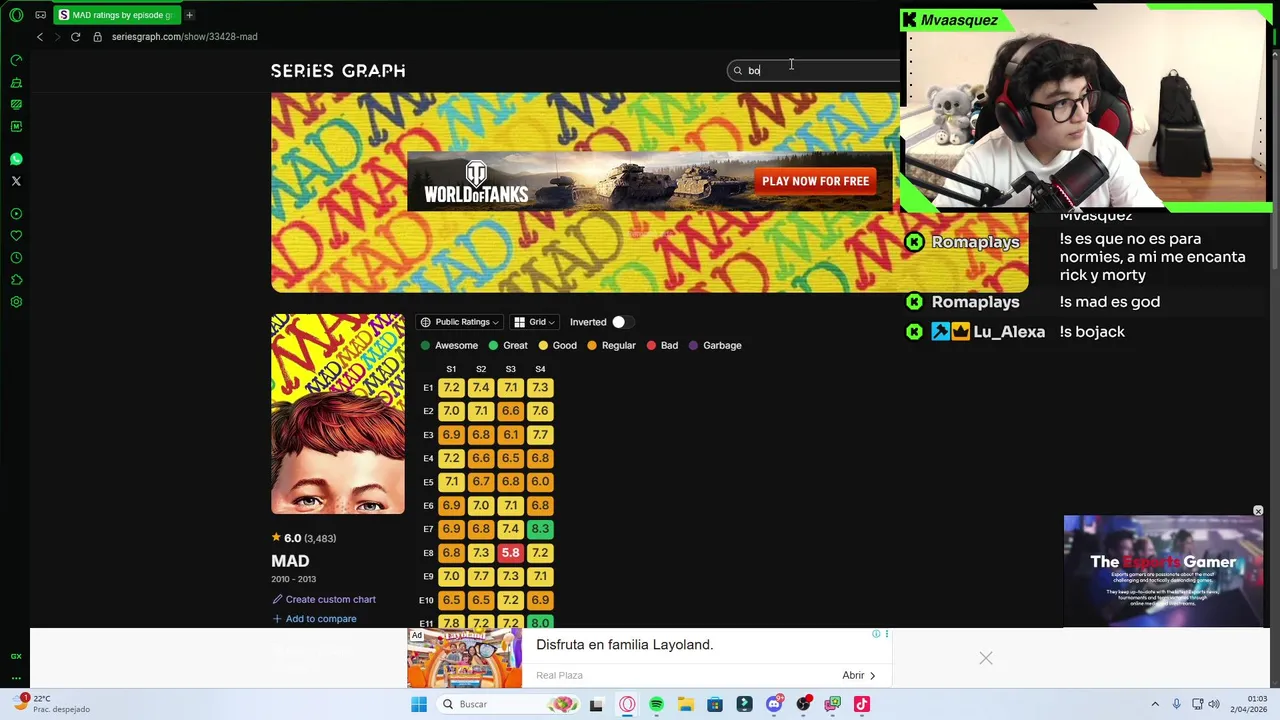Open Microsoft Store from the taskbar

coord(715,704)
